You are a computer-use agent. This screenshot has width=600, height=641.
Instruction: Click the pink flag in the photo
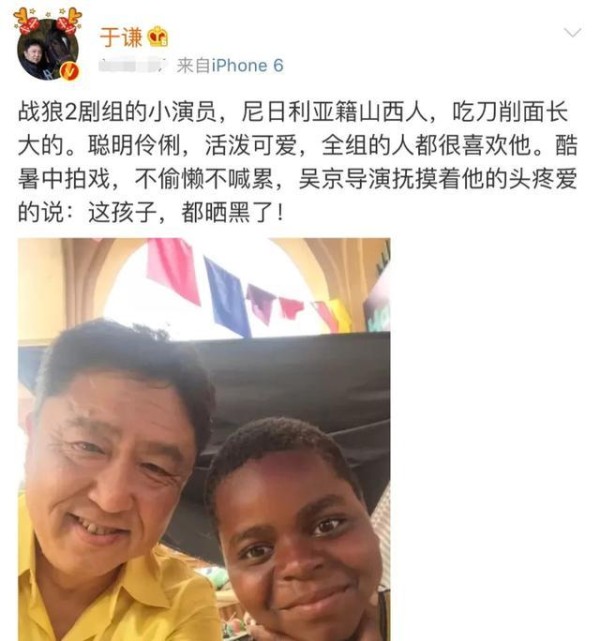click(173, 270)
